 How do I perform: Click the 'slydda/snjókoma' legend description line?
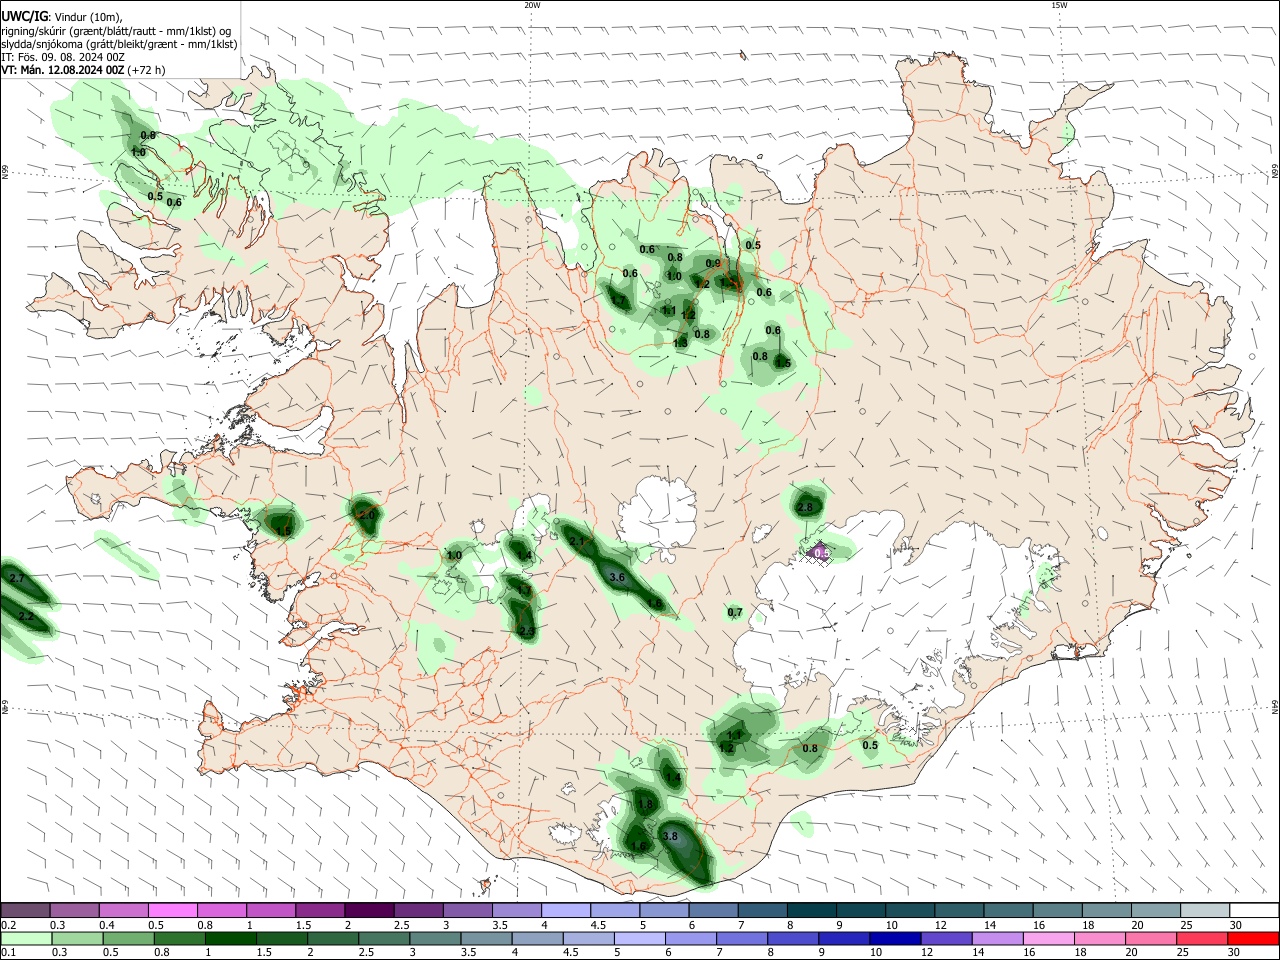pyautogui.click(x=119, y=44)
